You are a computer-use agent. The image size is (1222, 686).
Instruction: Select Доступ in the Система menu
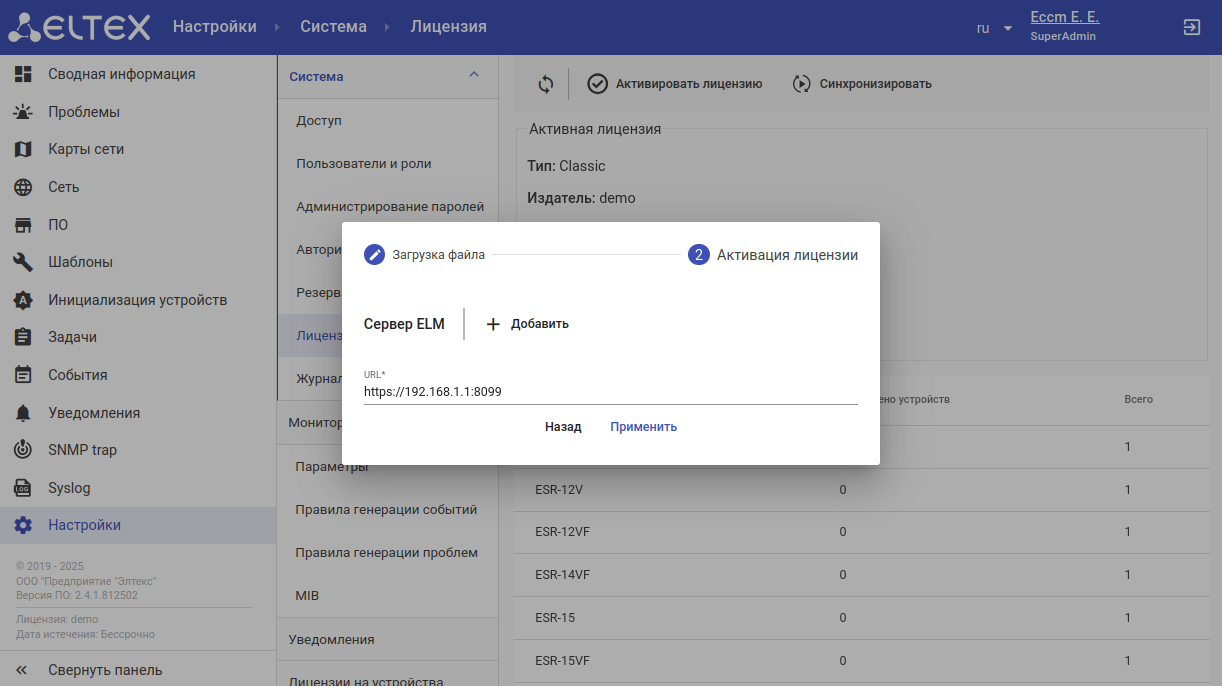319,120
